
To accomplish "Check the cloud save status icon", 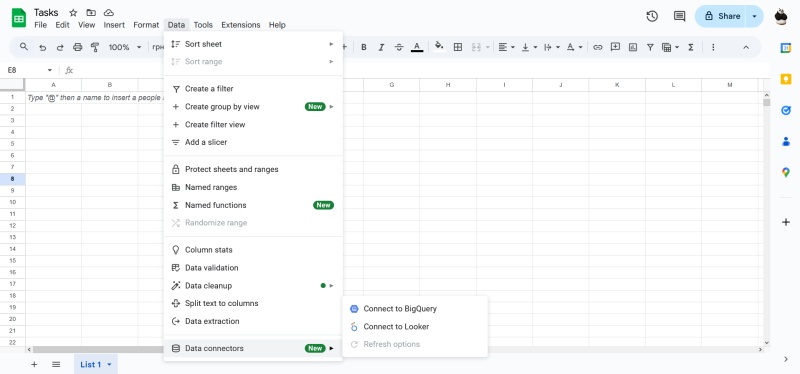I will pyautogui.click(x=109, y=13).
